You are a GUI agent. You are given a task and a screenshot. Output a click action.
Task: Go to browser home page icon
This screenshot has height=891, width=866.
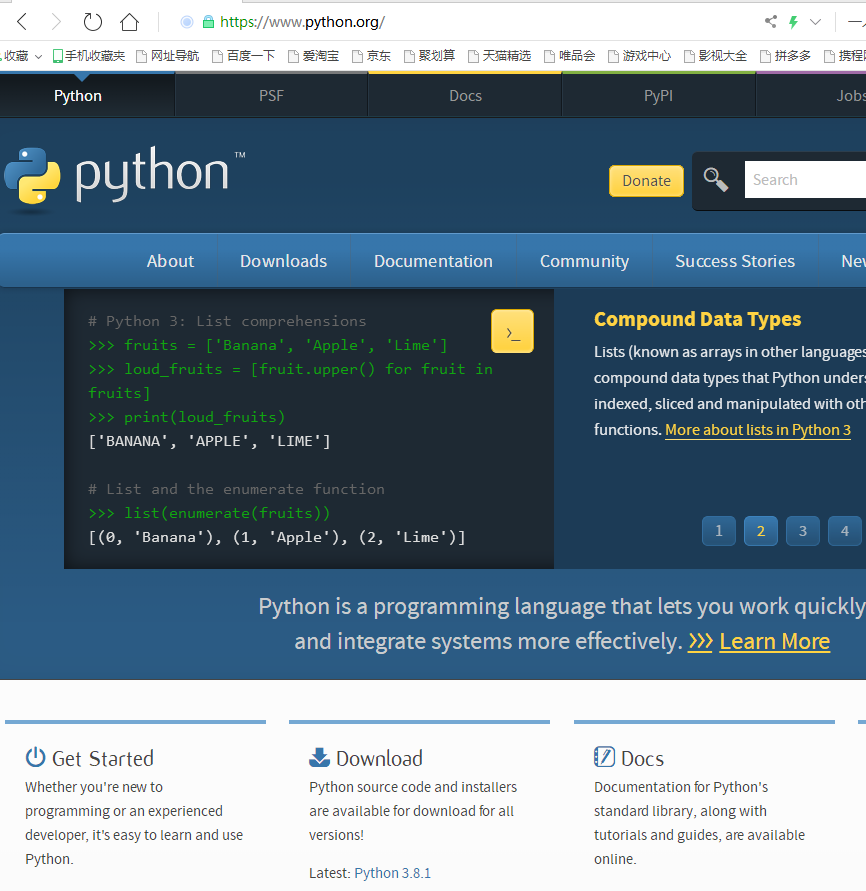click(130, 22)
